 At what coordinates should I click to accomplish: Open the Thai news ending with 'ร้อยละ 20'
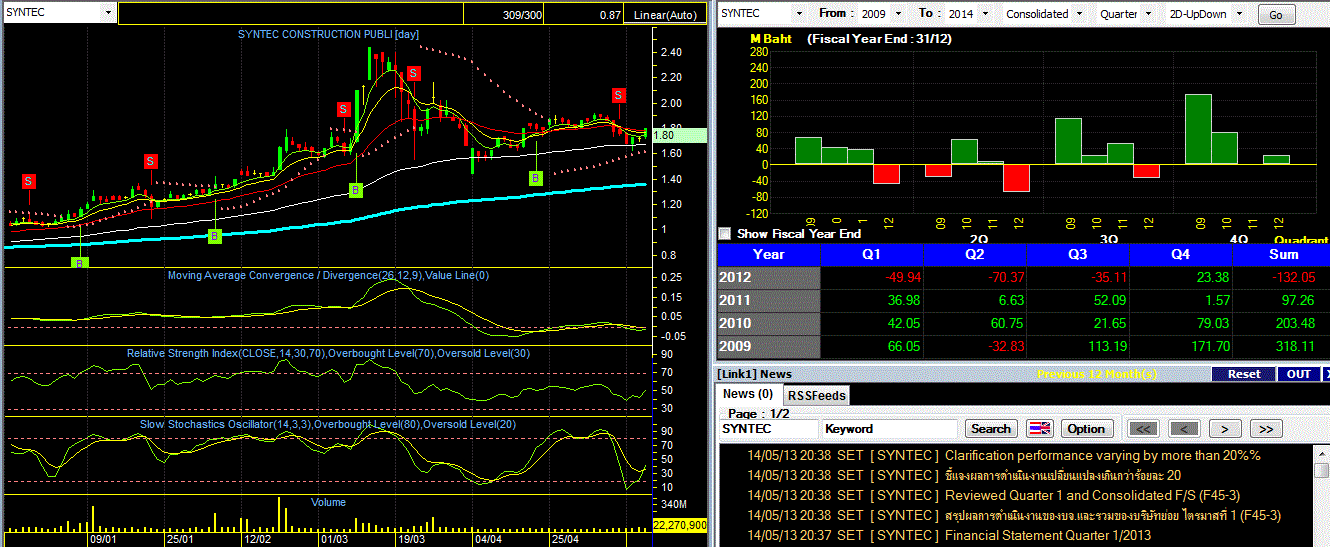coord(1063,475)
